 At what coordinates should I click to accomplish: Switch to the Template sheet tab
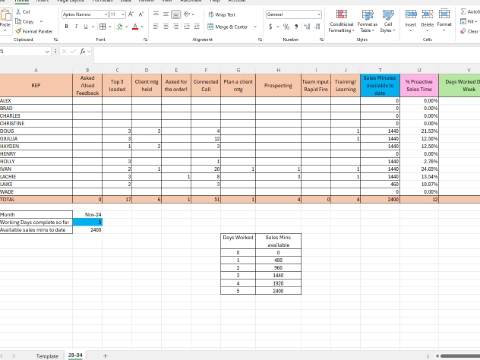click(47, 356)
